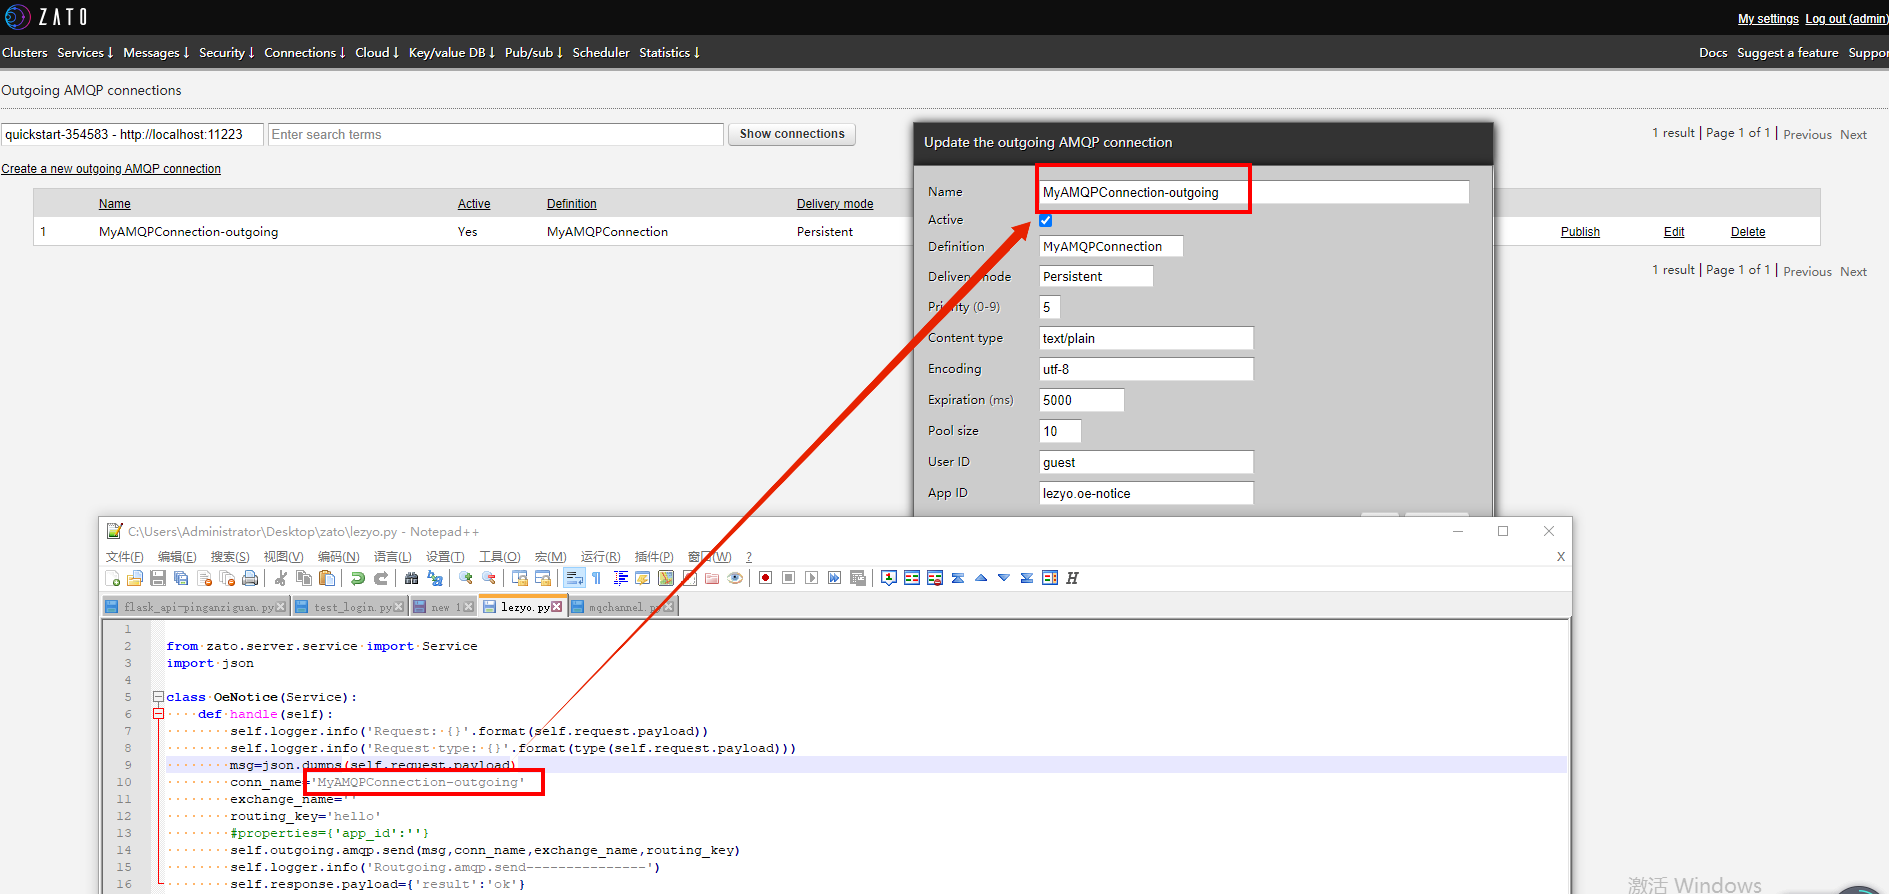Click the Zoom Out icon in Notepad++
Viewport: 1889px width, 894px height.
point(489,578)
